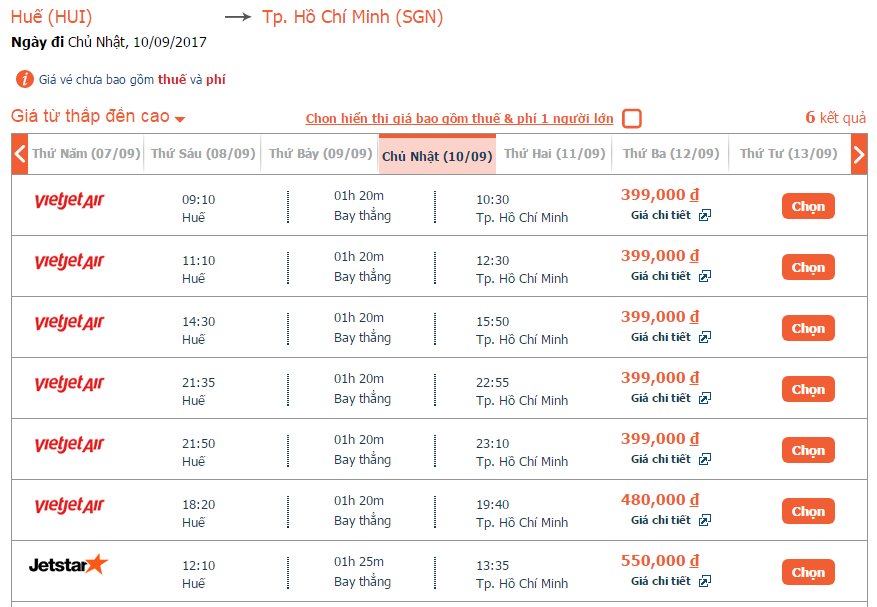
Task: Open price detail icon for 14:30 flight
Action: pos(705,337)
